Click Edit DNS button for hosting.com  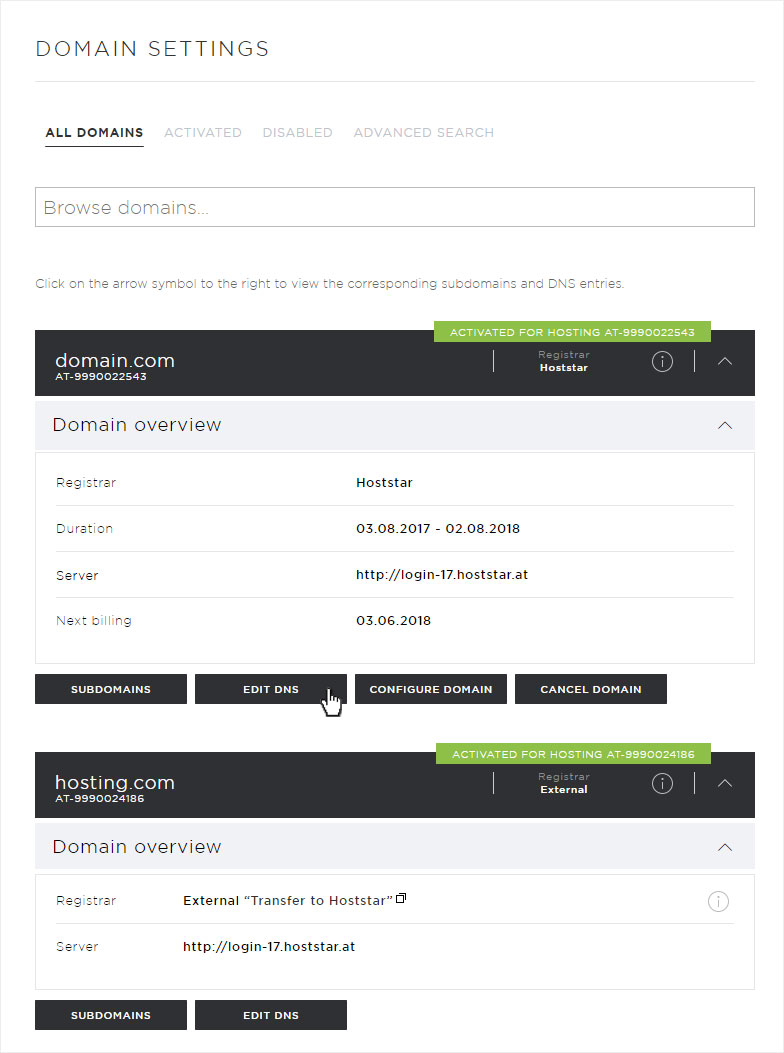(271, 1015)
